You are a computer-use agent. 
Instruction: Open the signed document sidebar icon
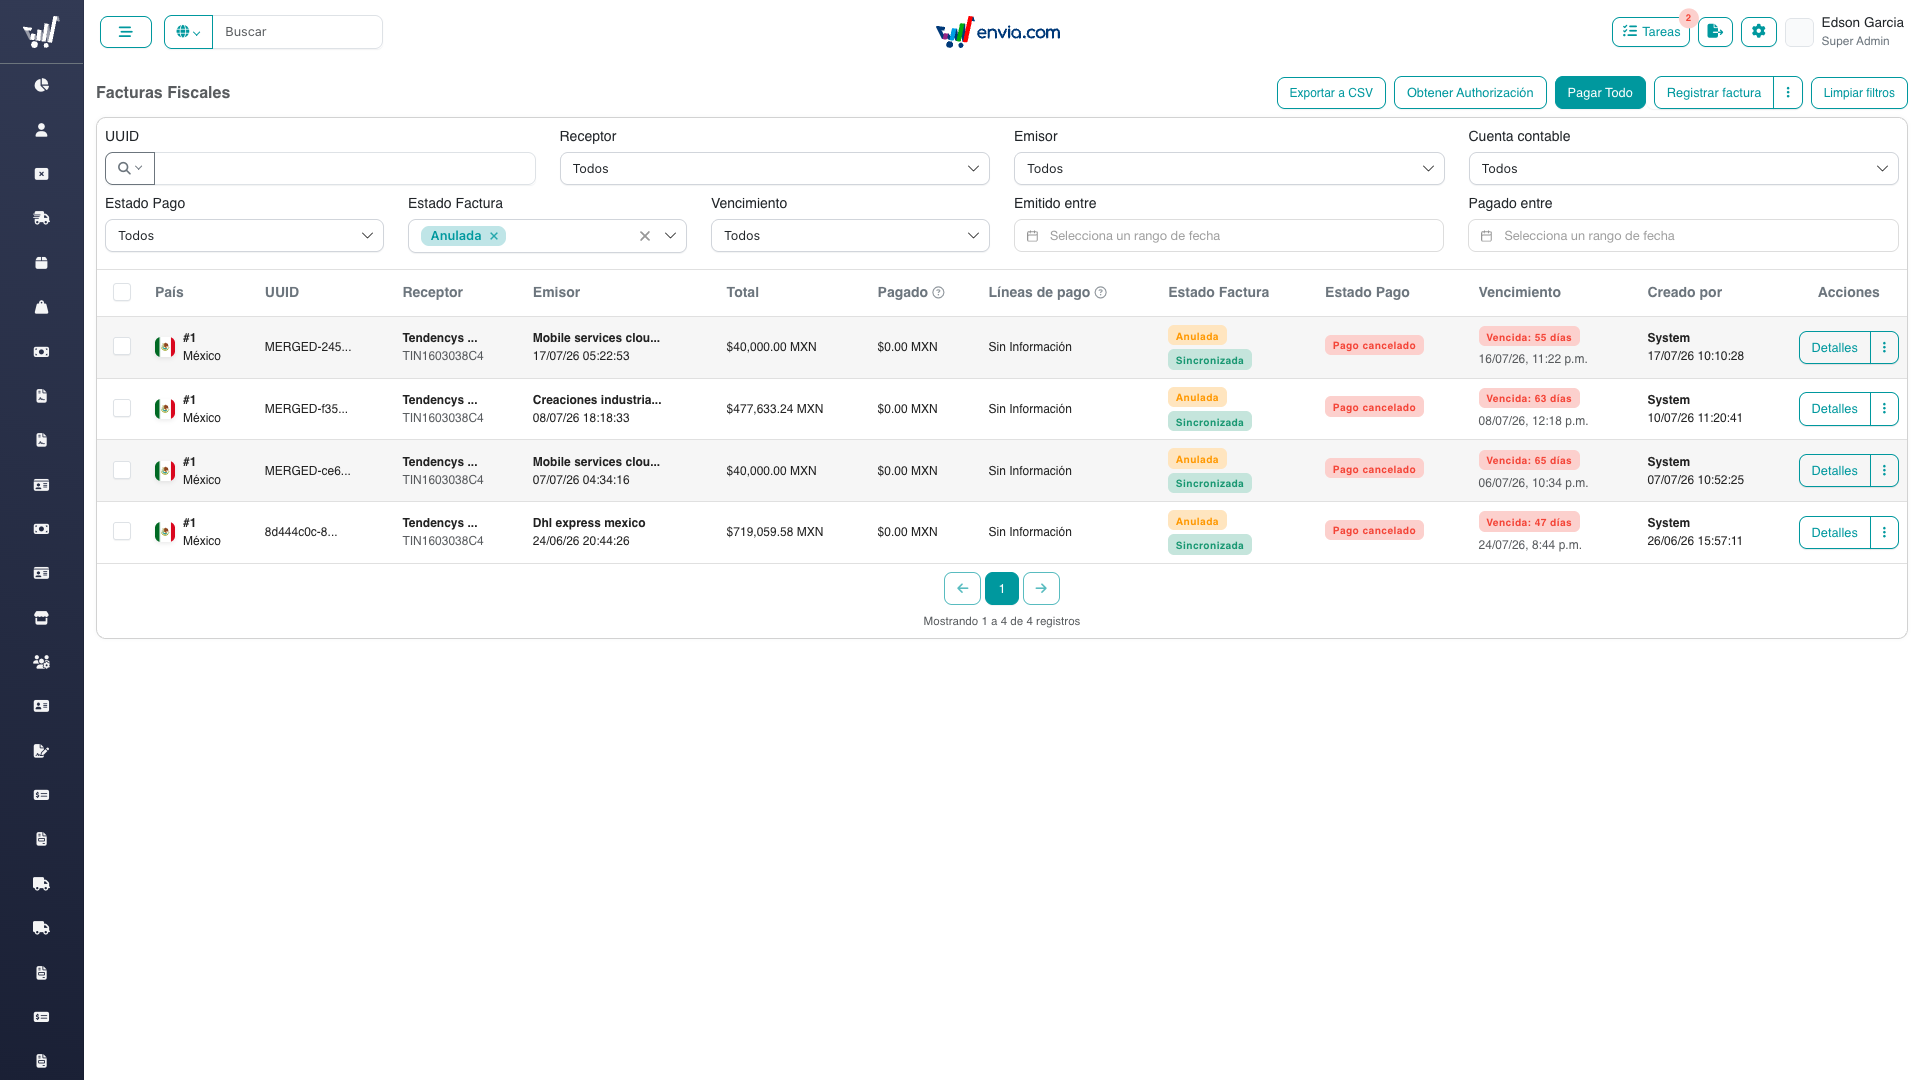click(41, 751)
